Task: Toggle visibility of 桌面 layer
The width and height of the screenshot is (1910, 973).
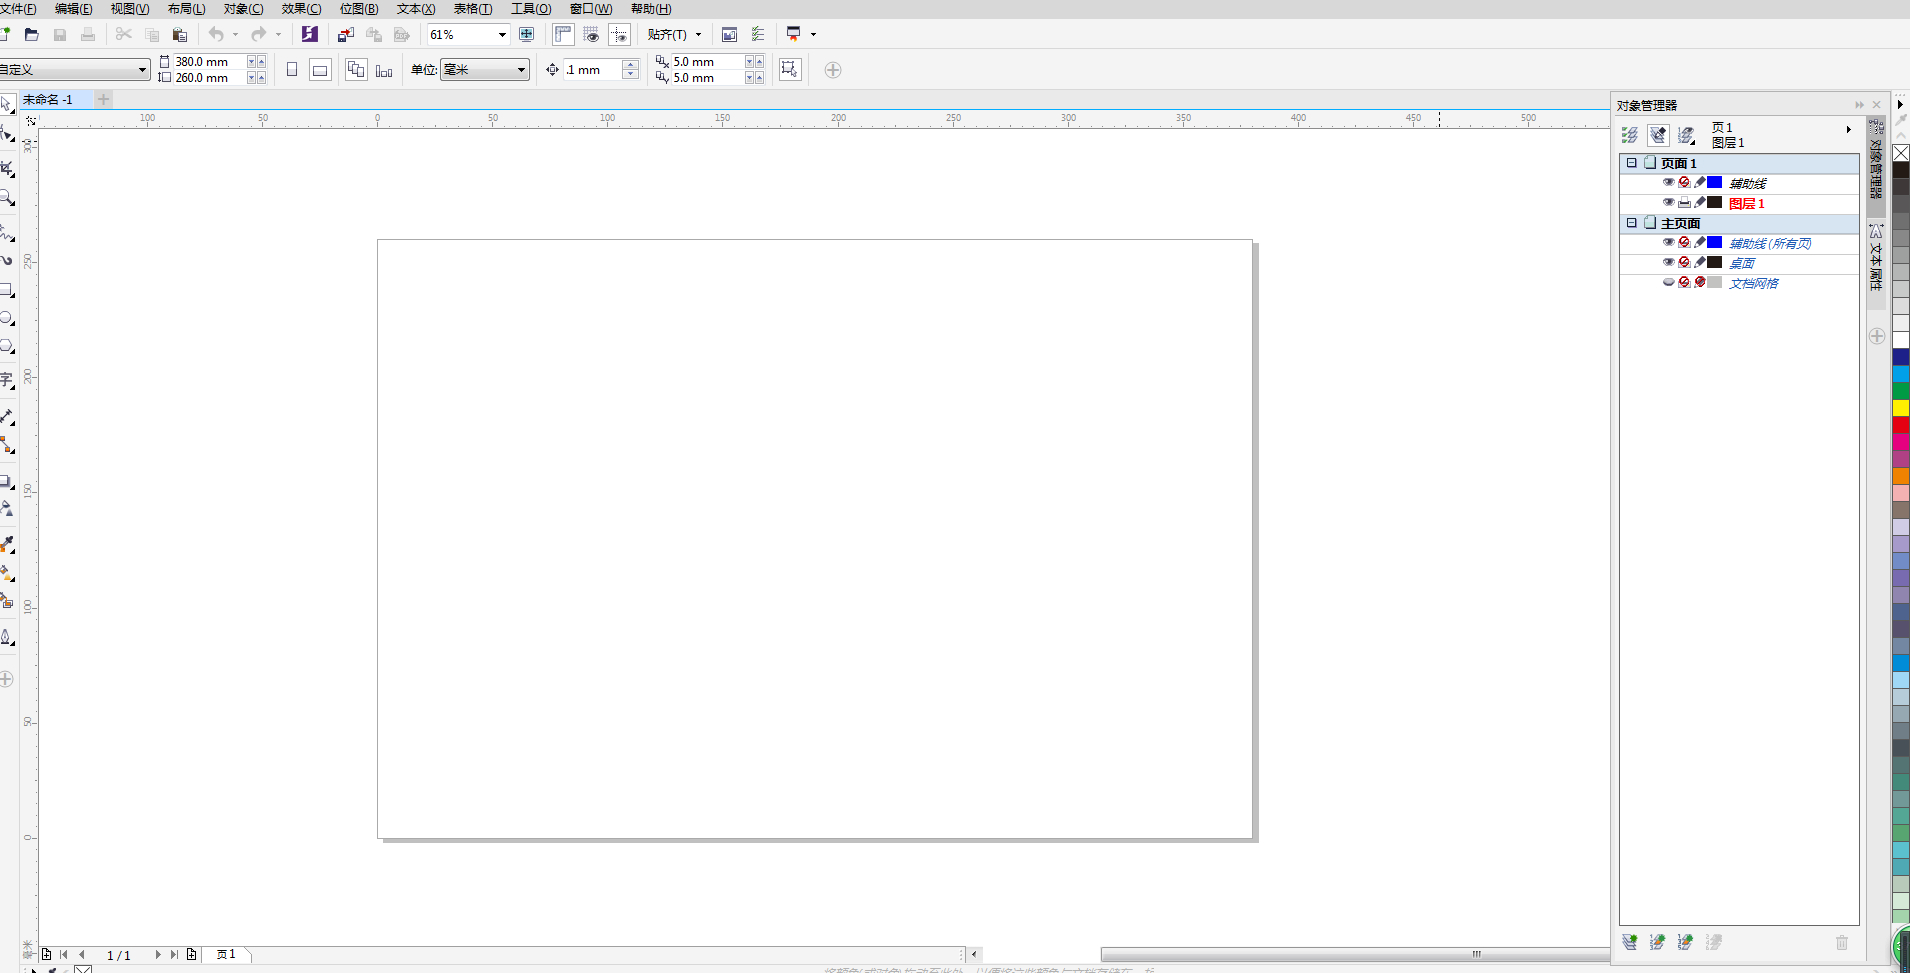Action: tap(1668, 263)
